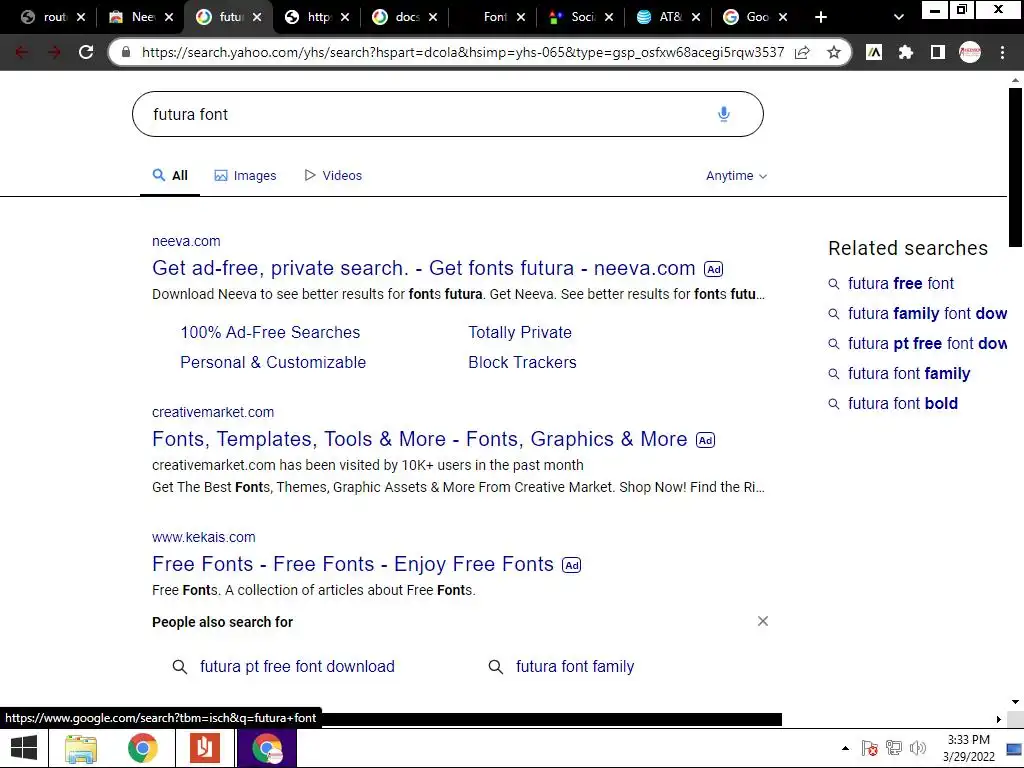View site info via the padlock icon

(x=126, y=52)
